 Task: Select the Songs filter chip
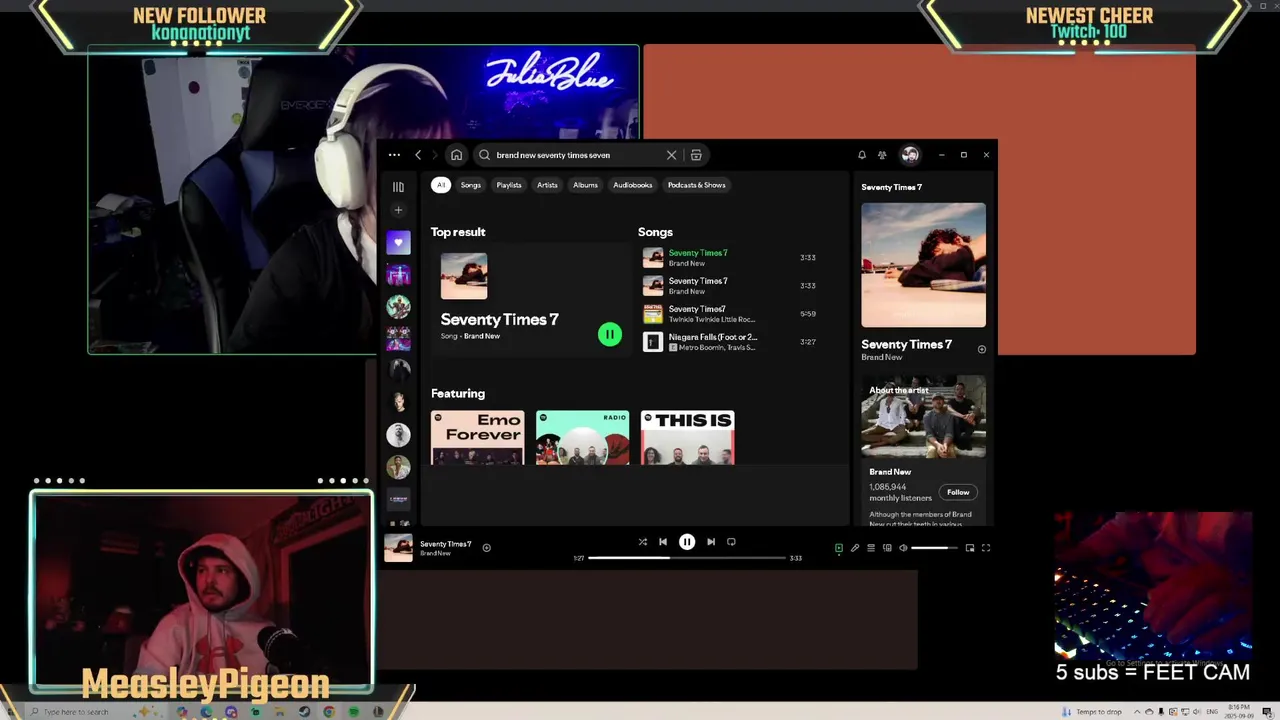point(471,185)
